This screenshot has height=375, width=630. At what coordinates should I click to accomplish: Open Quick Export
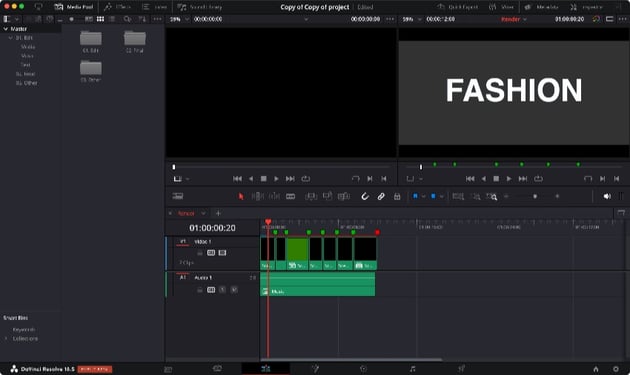click(x=458, y=7)
